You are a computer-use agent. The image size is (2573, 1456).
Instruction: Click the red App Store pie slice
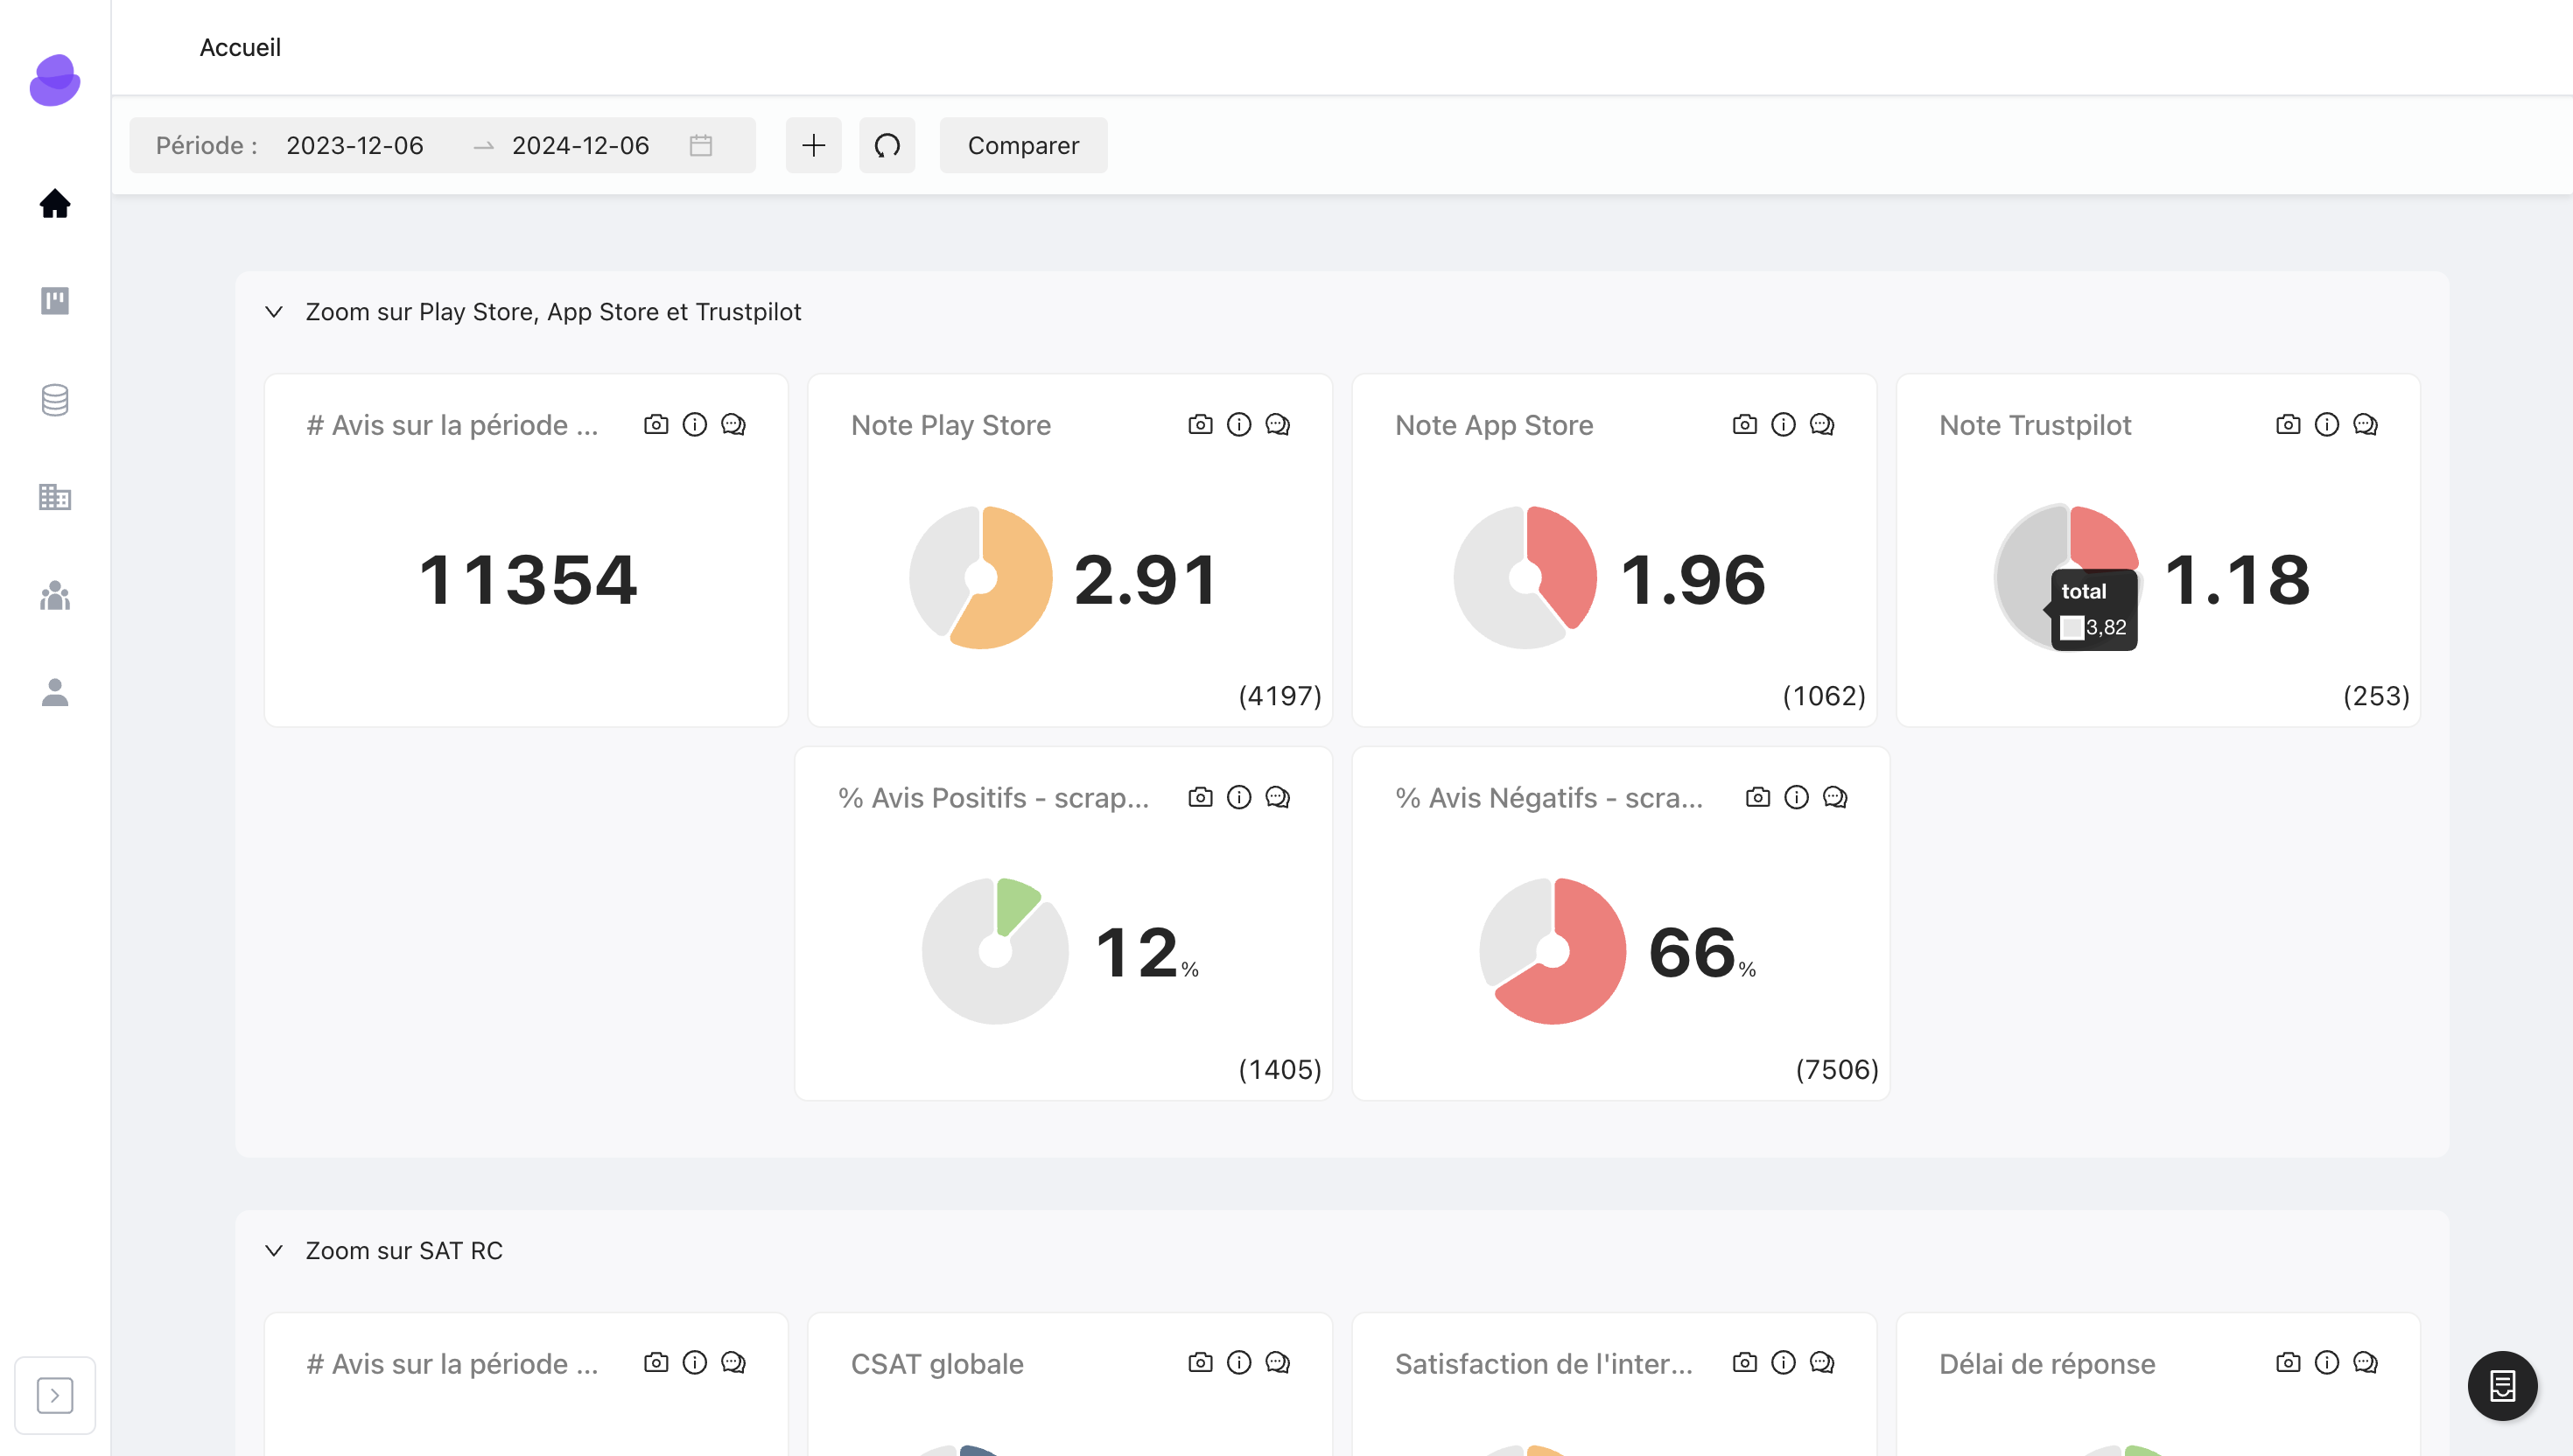click(1565, 565)
